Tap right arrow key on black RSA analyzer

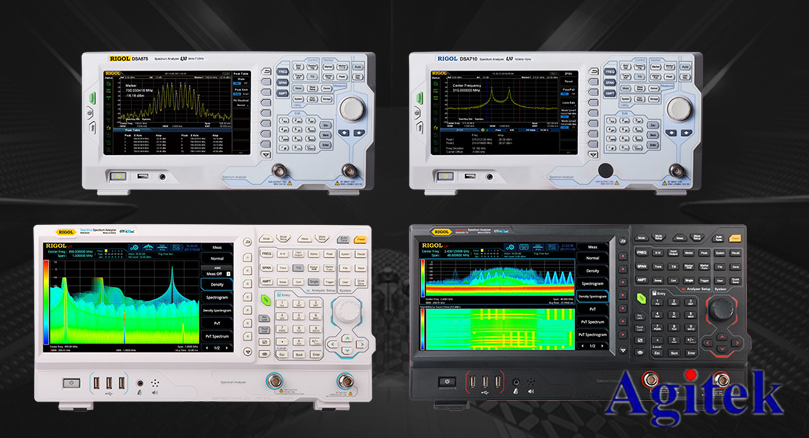736,343
